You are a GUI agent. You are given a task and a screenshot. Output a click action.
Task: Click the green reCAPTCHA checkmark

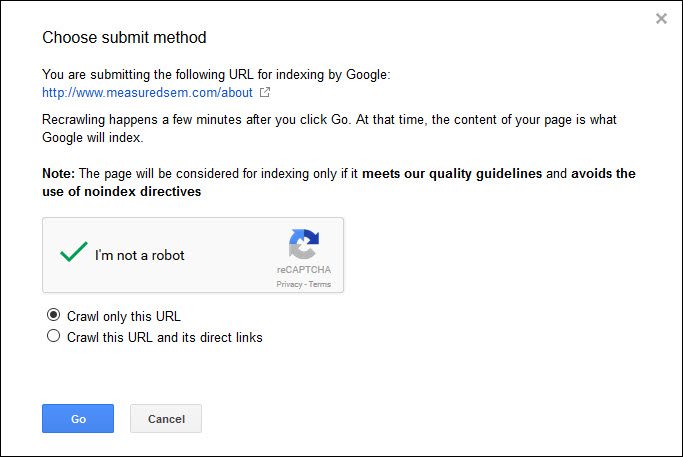click(73, 254)
